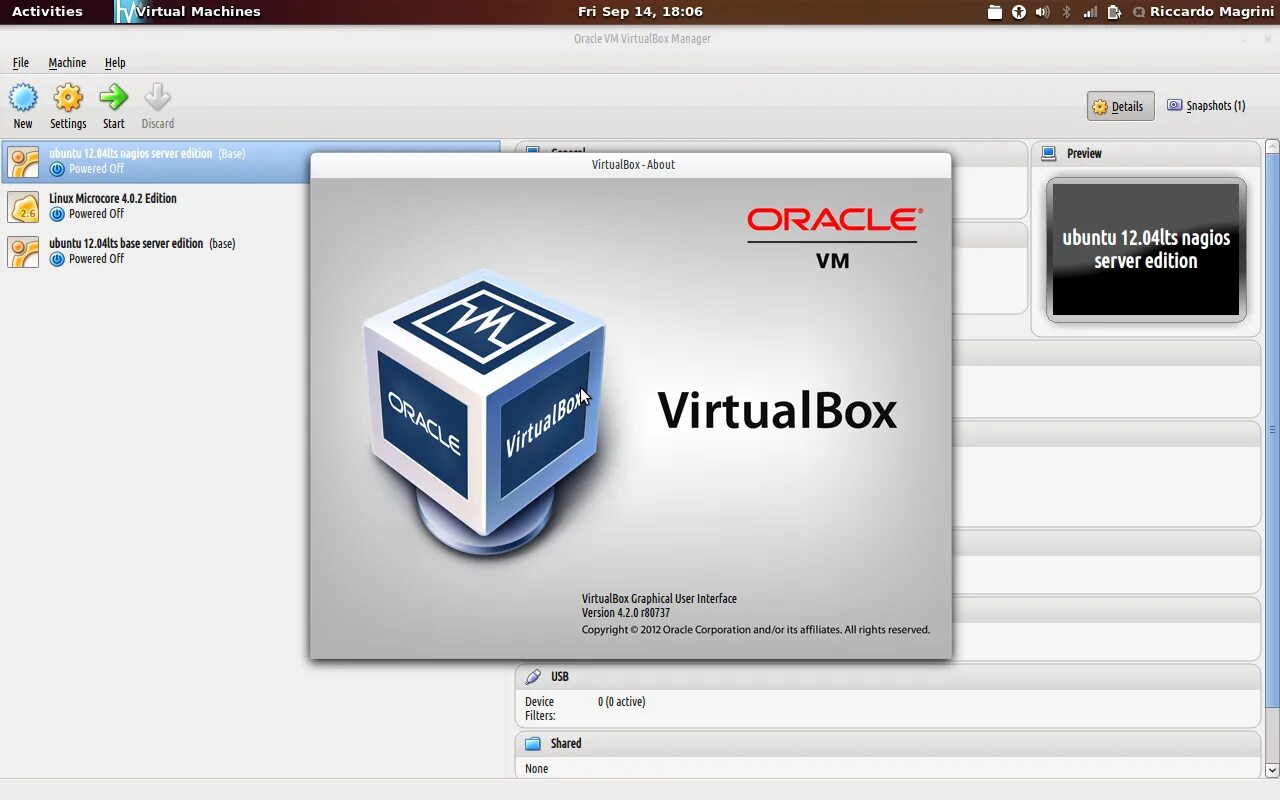
Task: Click the details pane scrollbar down arrow
Action: 1272,771
